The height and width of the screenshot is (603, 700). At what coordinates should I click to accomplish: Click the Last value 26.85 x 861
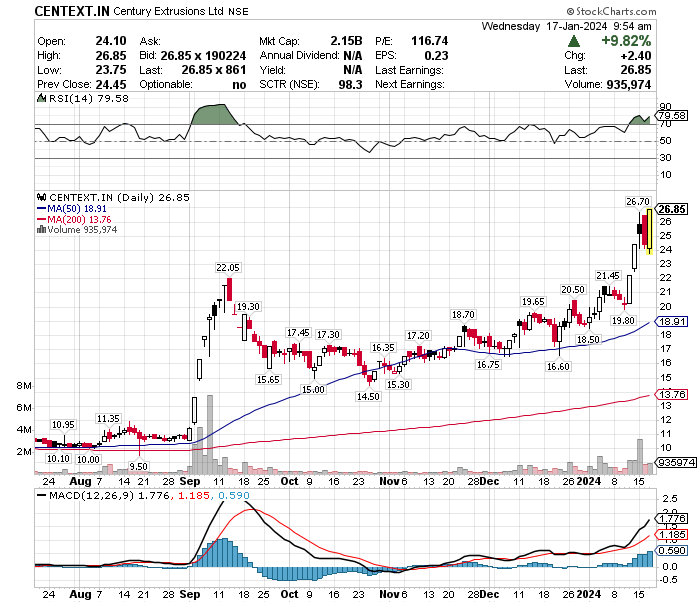pyautogui.click(x=214, y=70)
